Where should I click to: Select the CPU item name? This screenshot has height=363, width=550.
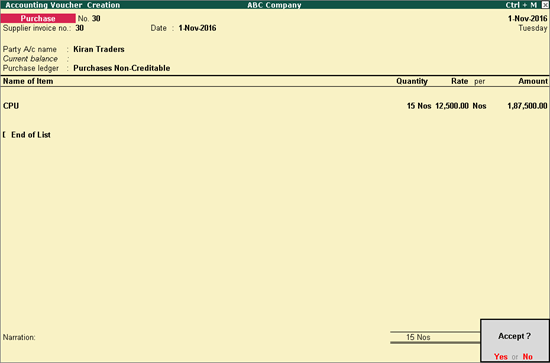[11, 106]
